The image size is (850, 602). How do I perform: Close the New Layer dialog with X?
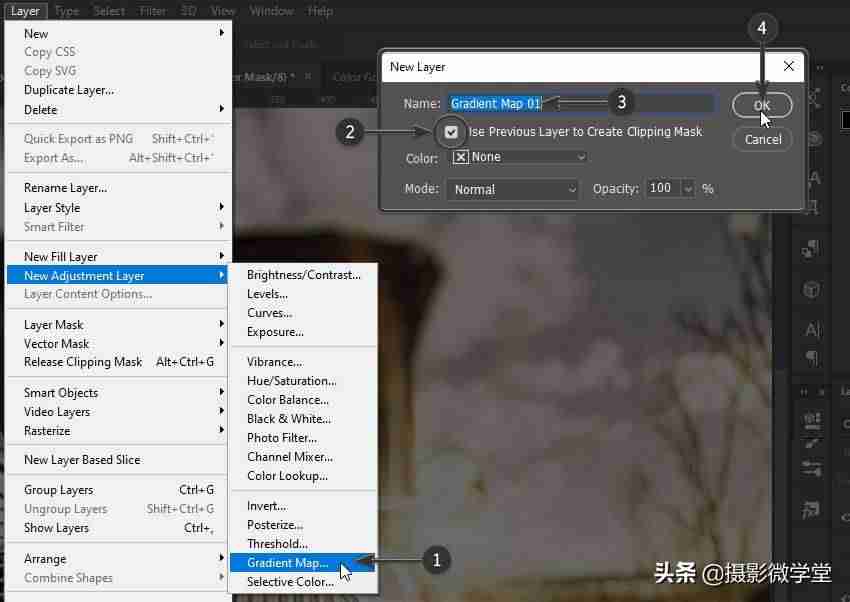[789, 66]
